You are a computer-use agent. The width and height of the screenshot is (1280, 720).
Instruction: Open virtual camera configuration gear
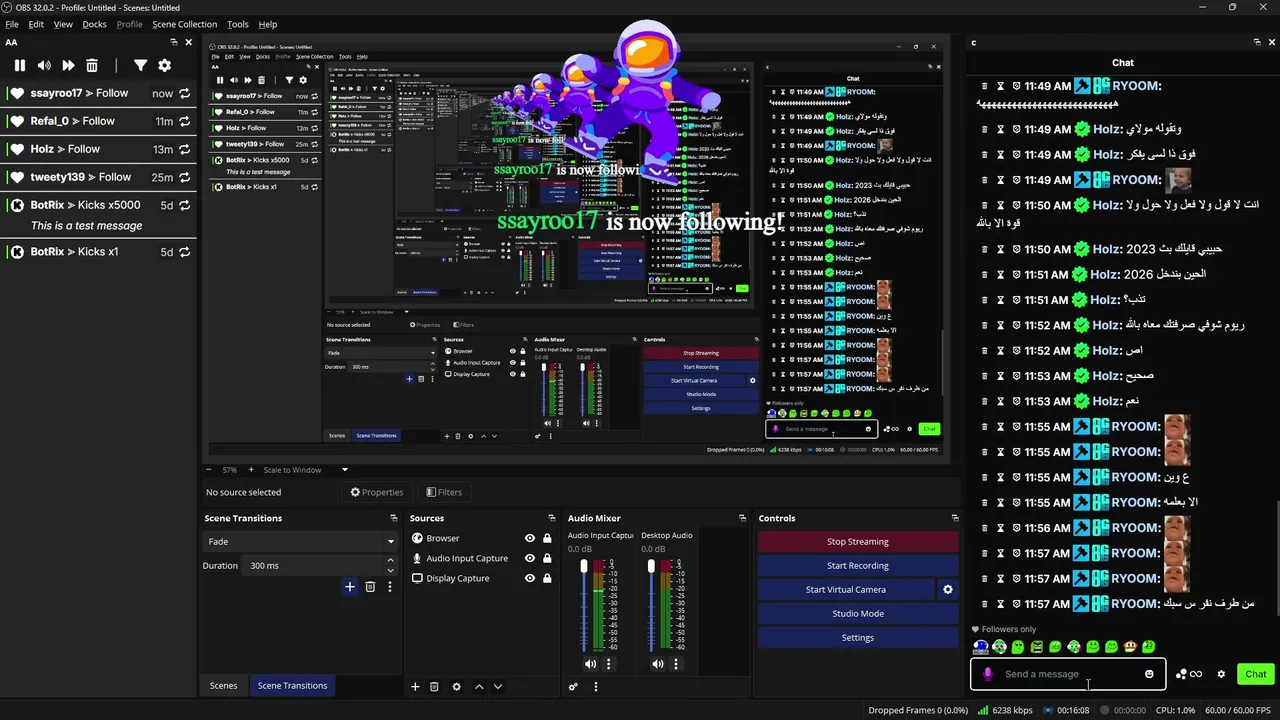pyautogui.click(x=948, y=590)
